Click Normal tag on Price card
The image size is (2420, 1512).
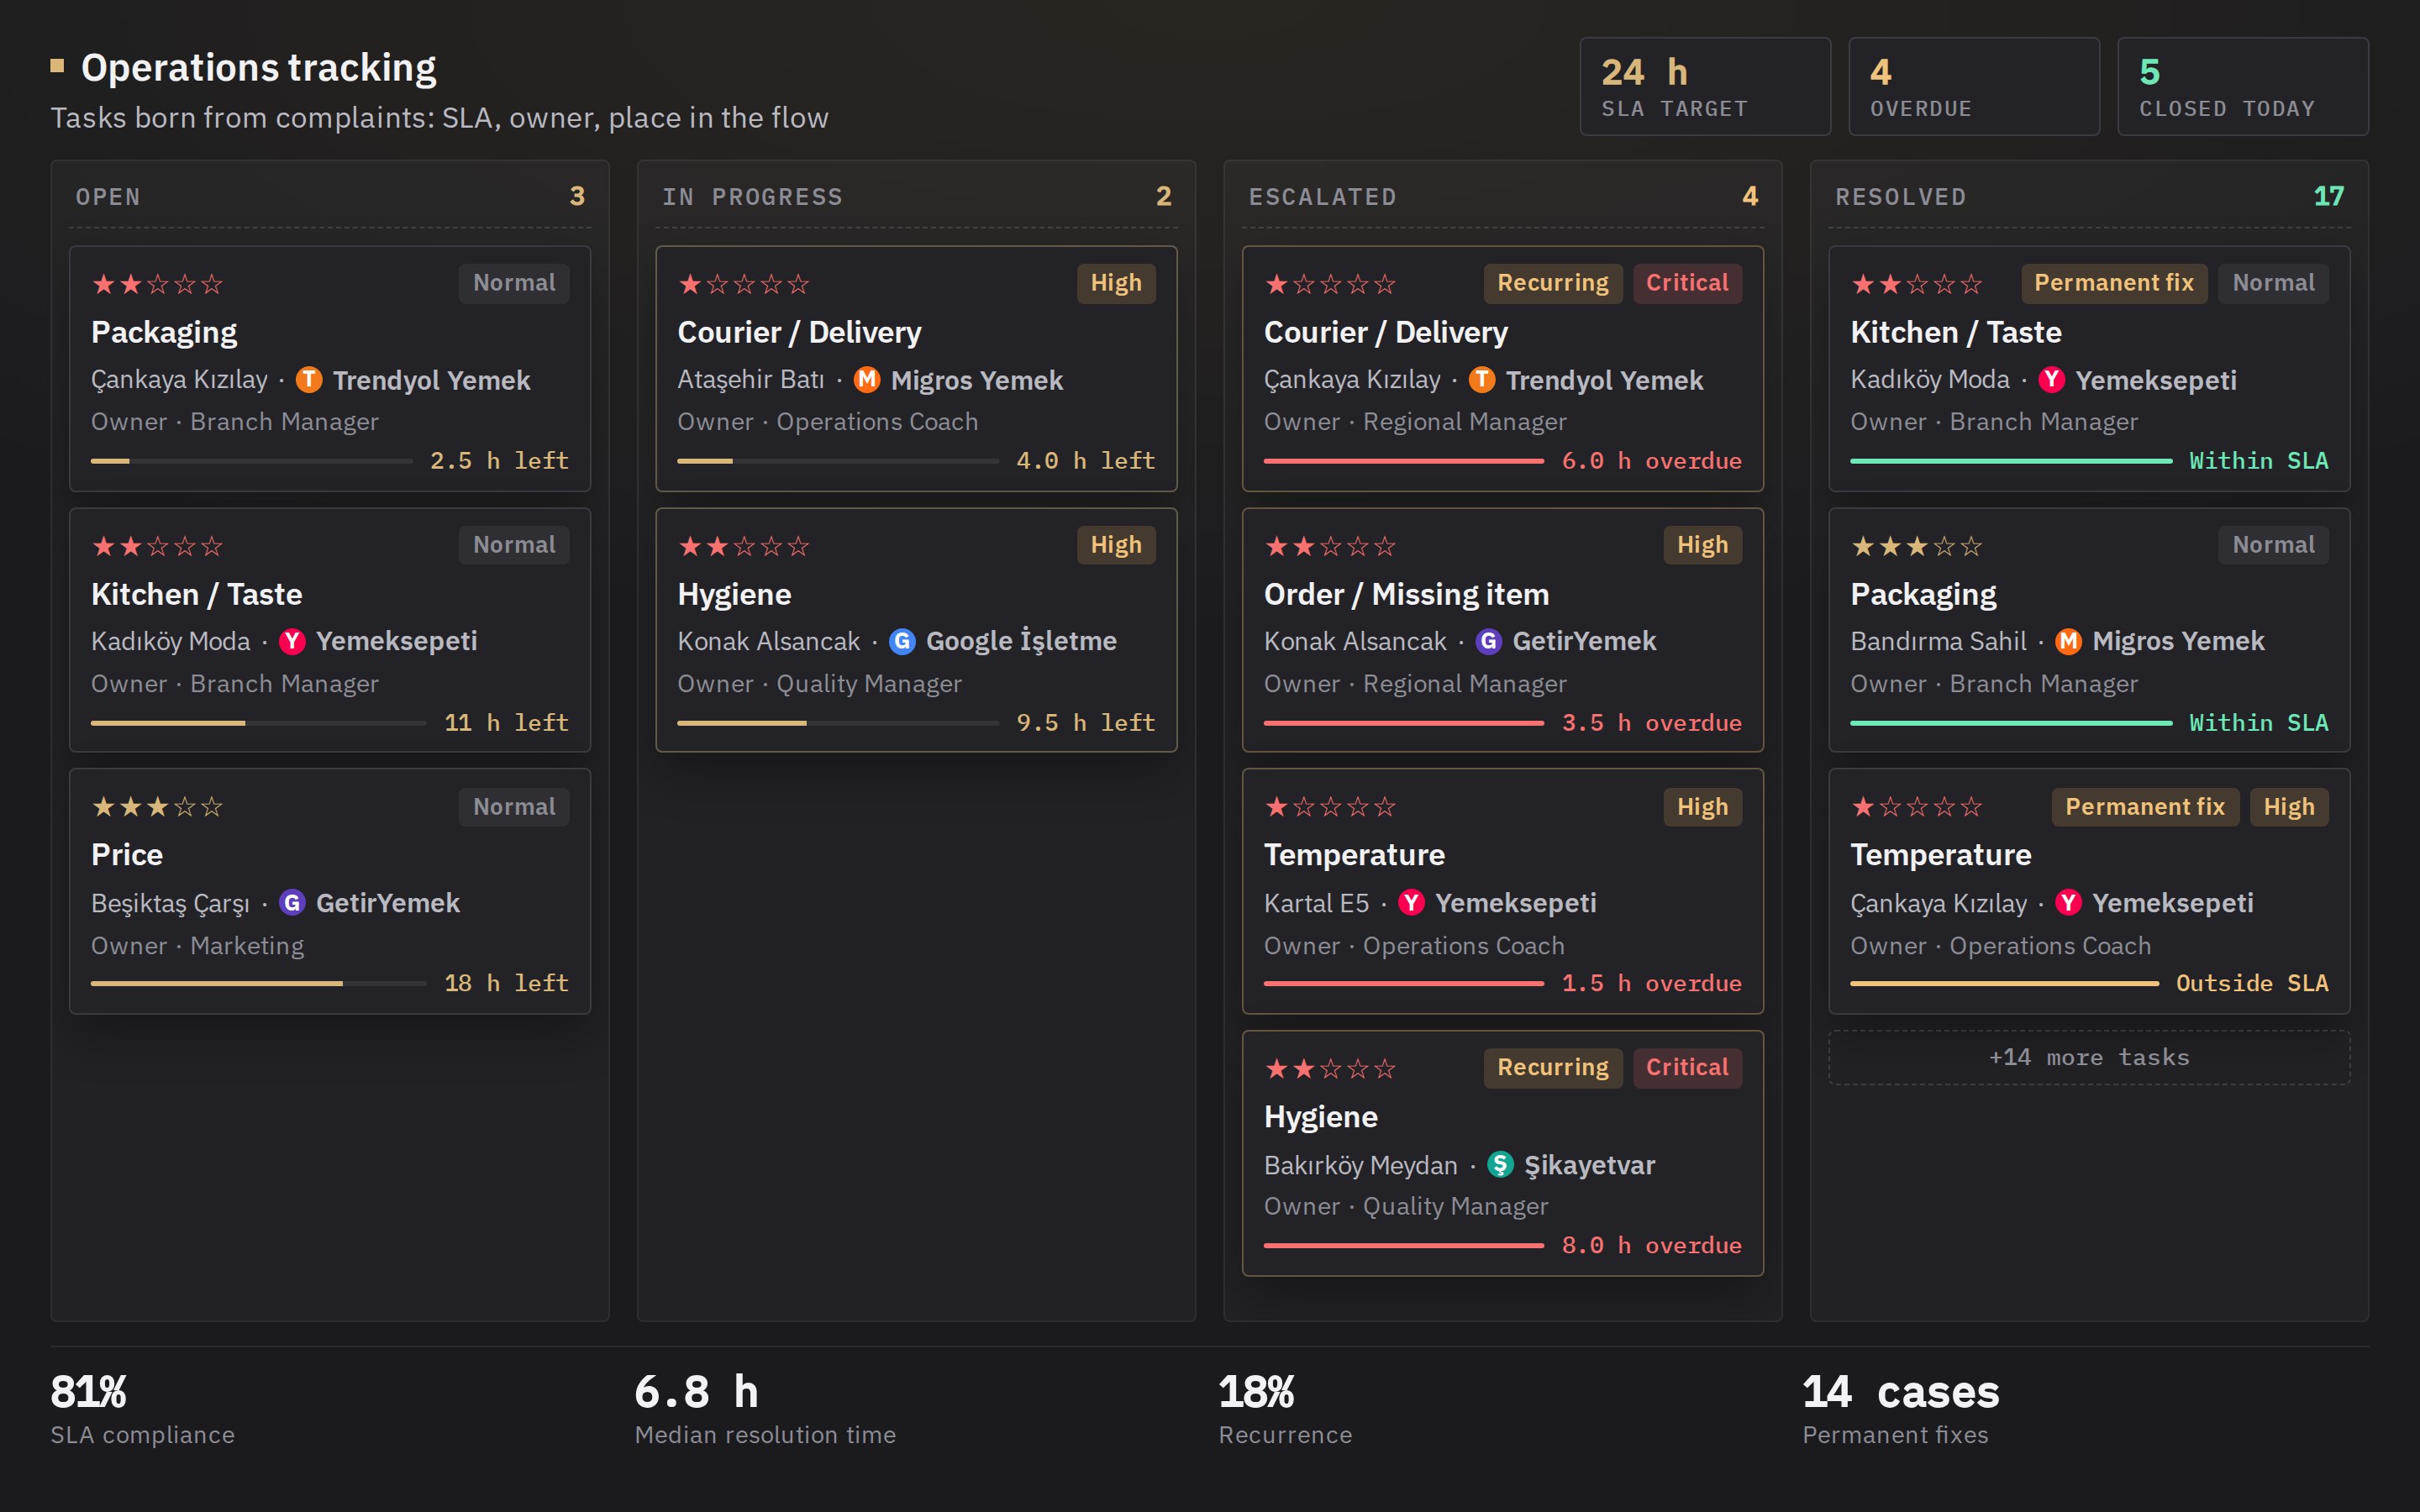(514, 807)
